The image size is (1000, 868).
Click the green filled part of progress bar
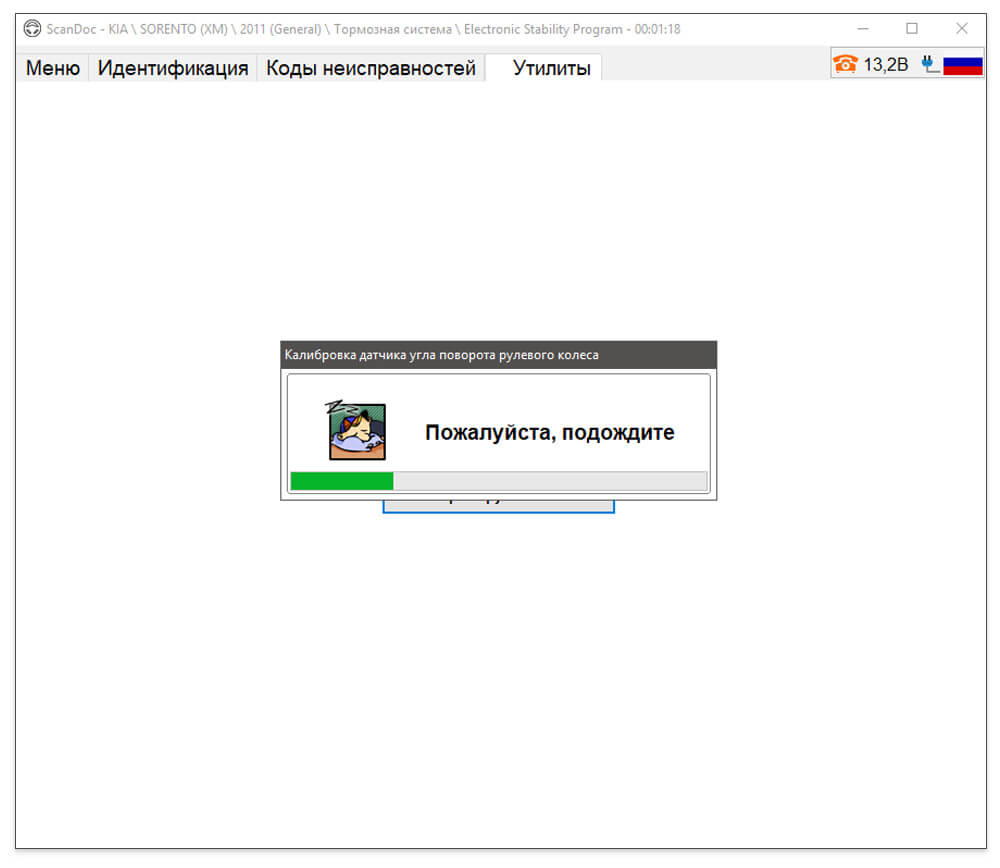(342, 481)
